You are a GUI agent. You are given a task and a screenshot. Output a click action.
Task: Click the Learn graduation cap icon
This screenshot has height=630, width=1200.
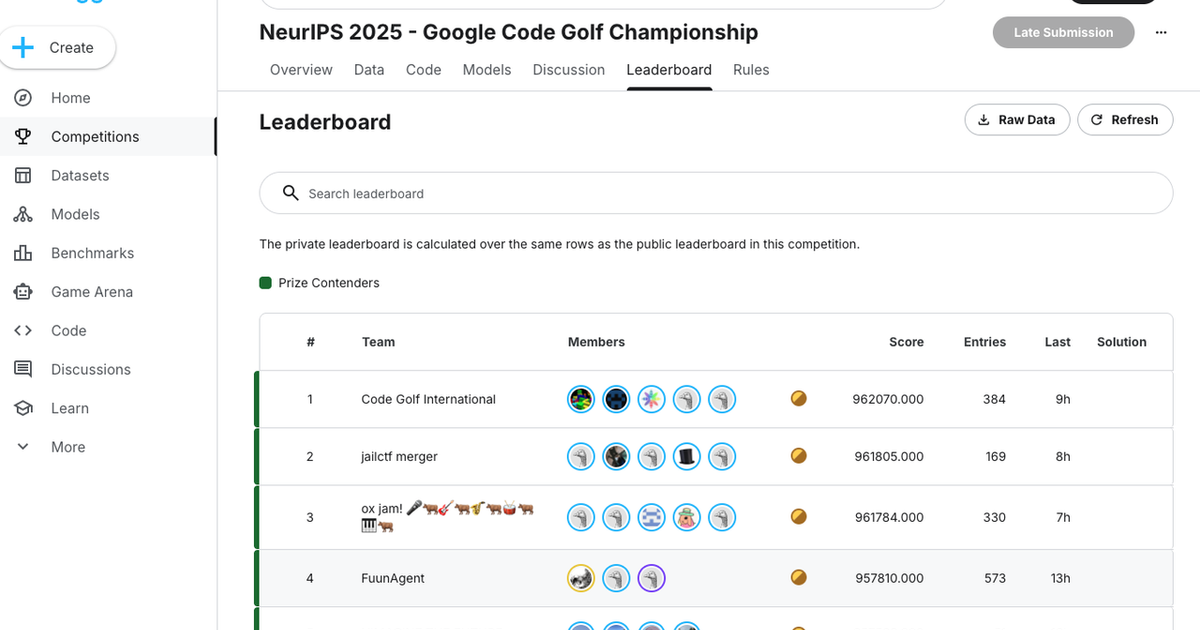(23, 408)
